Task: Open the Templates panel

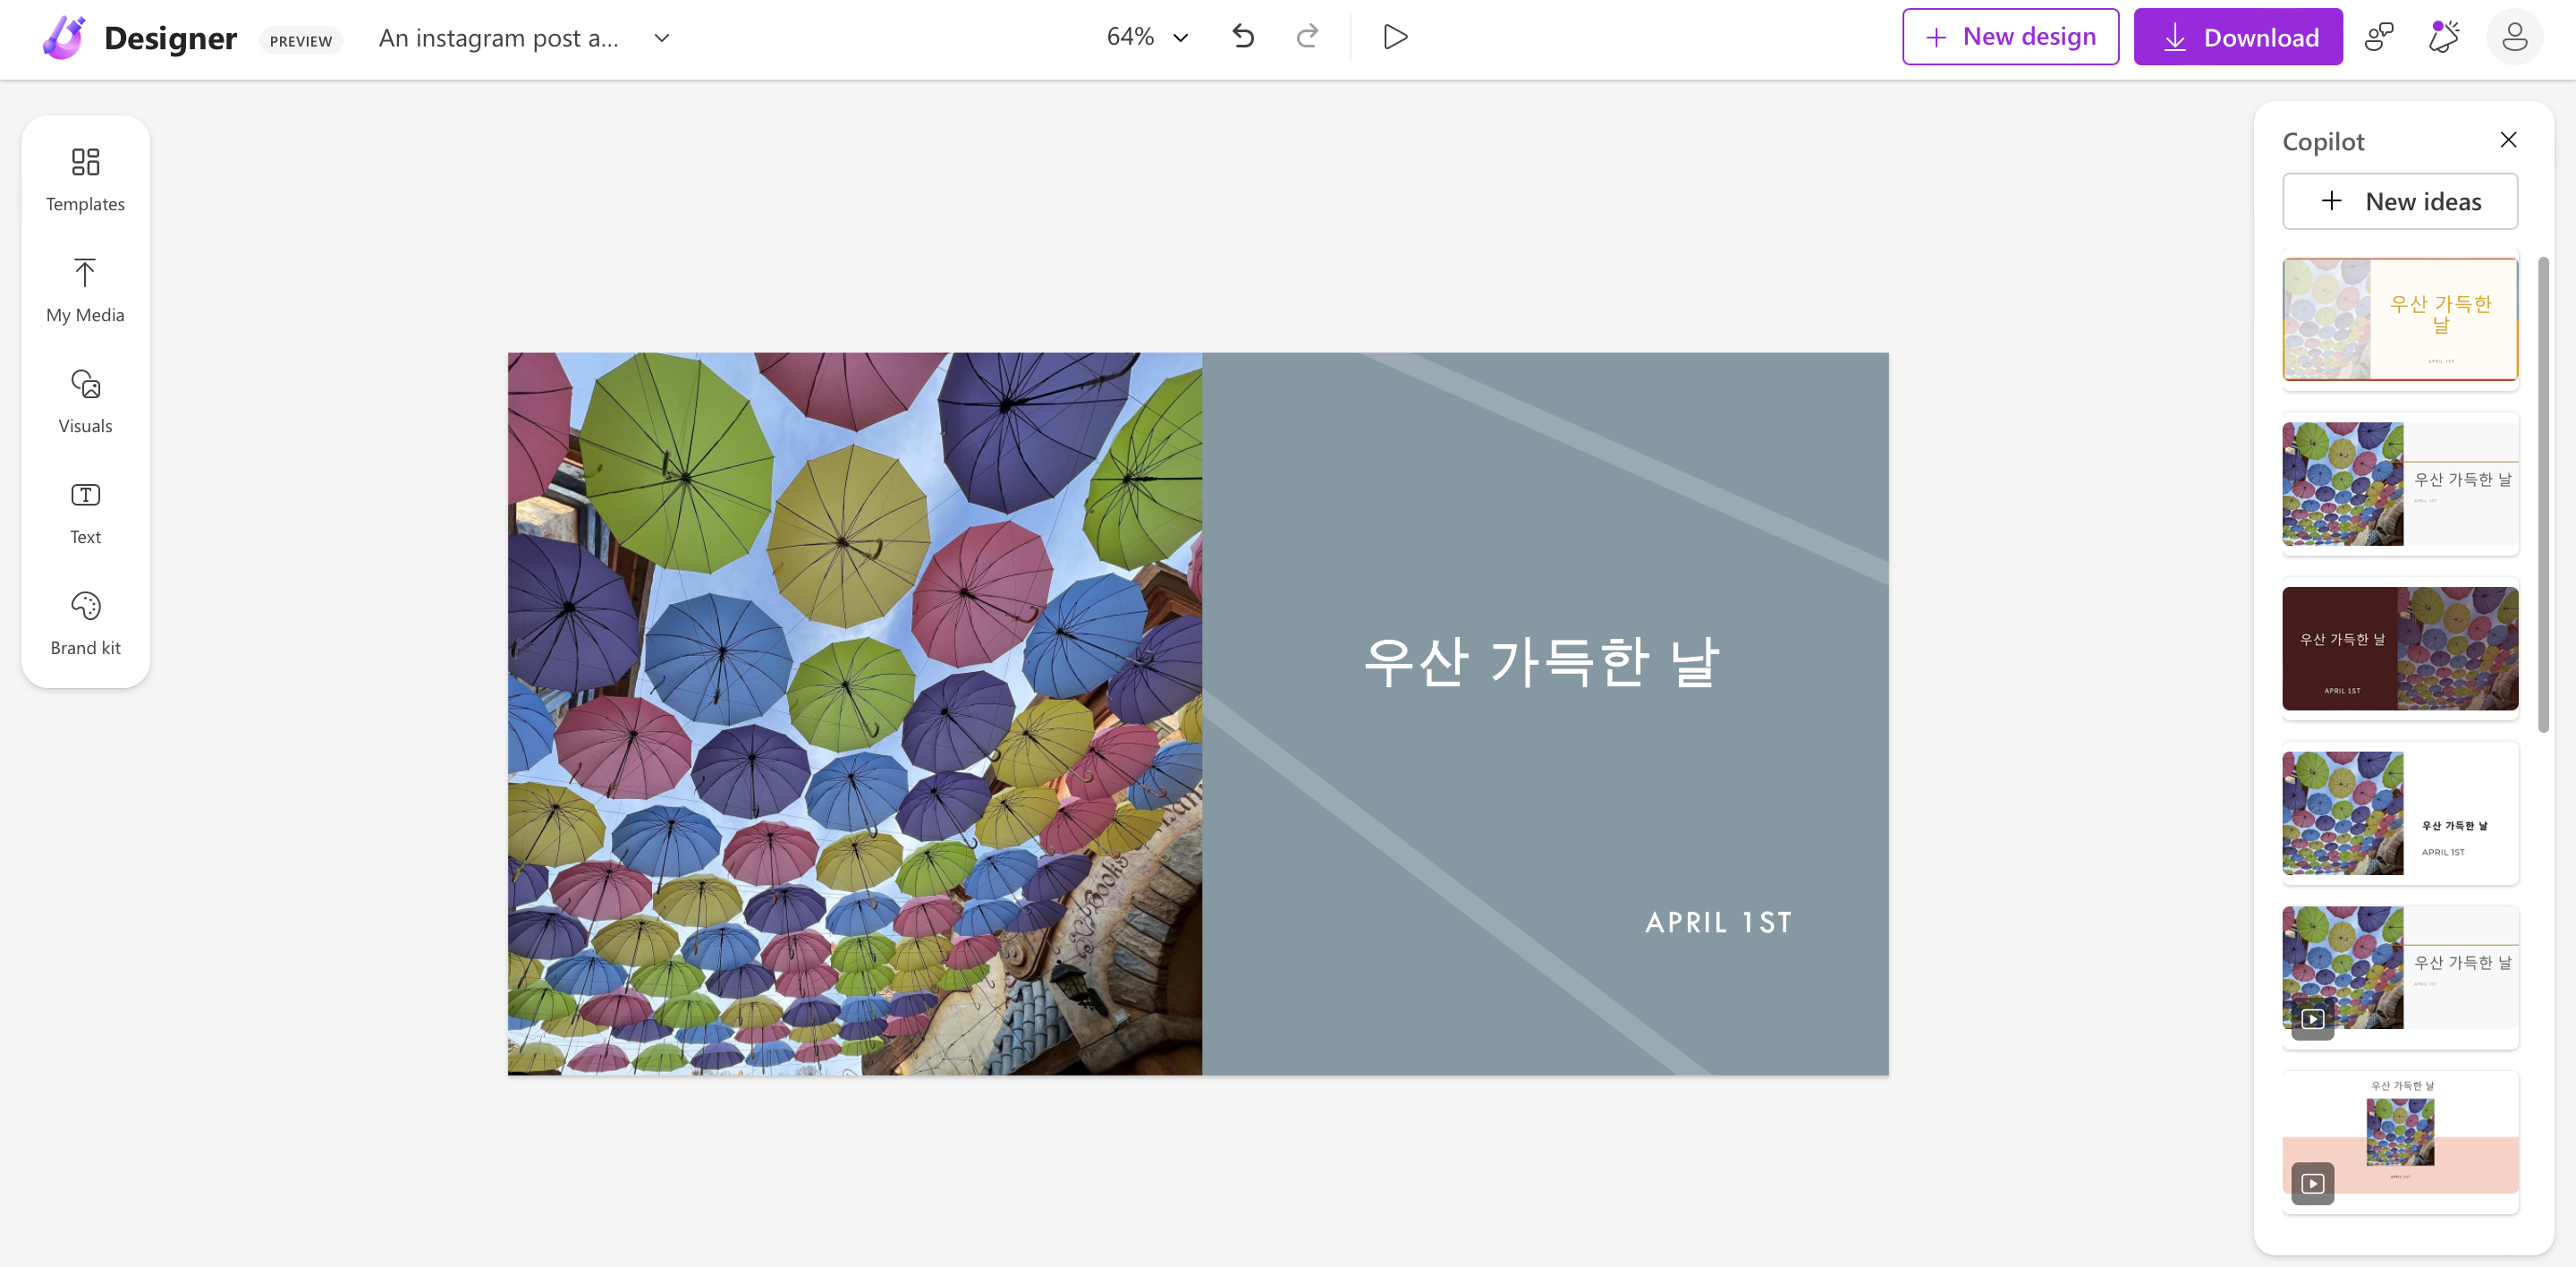Action: [85, 180]
